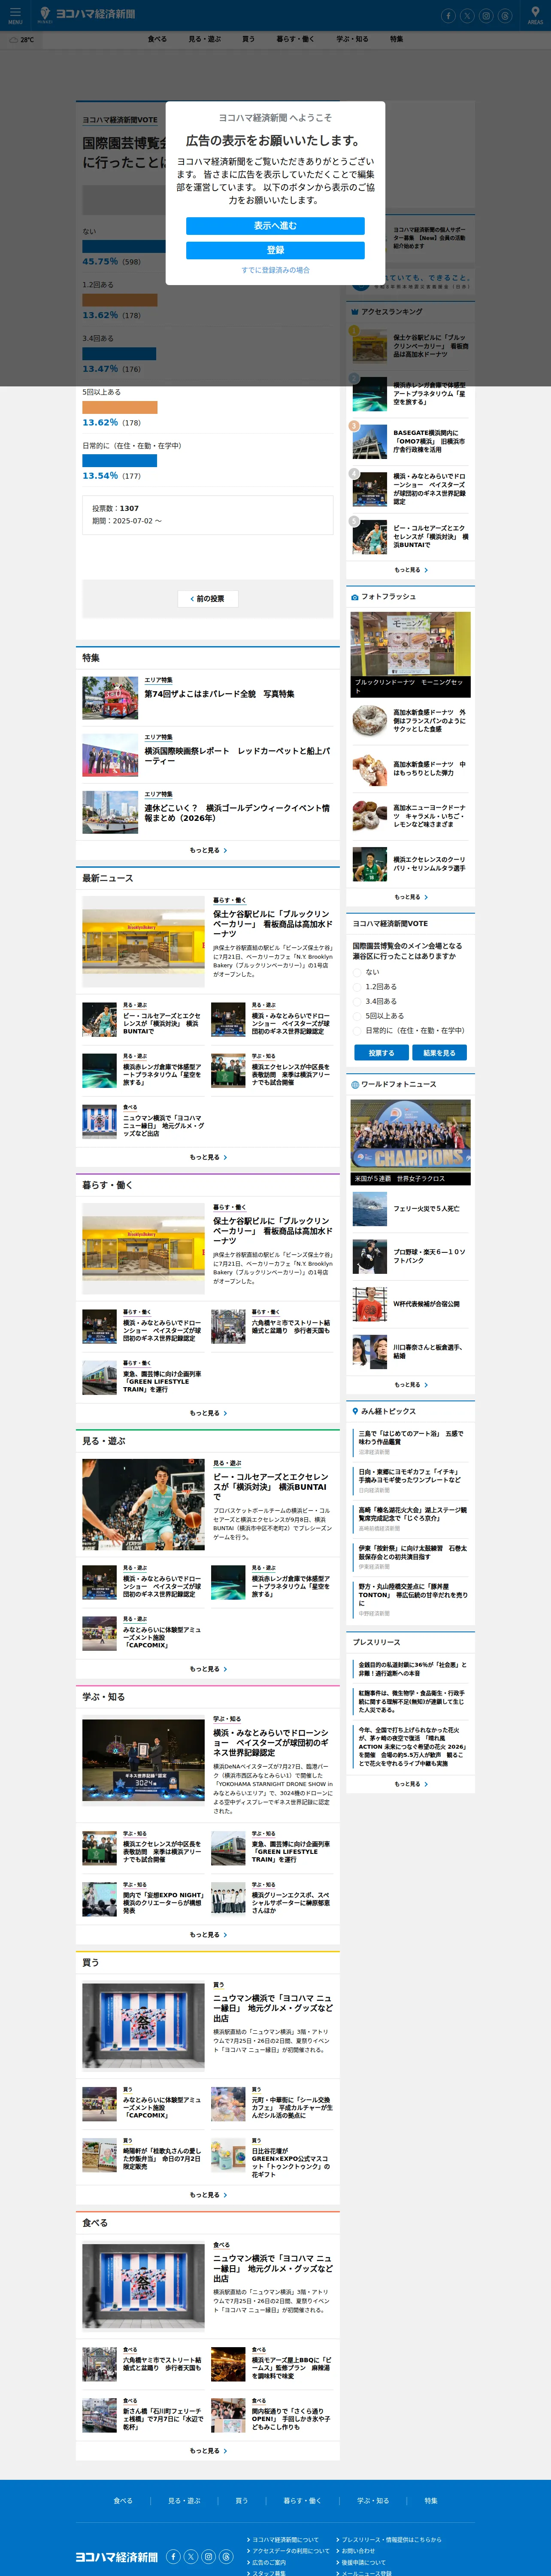Open the AREAS map pin icon

pos(535,14)
